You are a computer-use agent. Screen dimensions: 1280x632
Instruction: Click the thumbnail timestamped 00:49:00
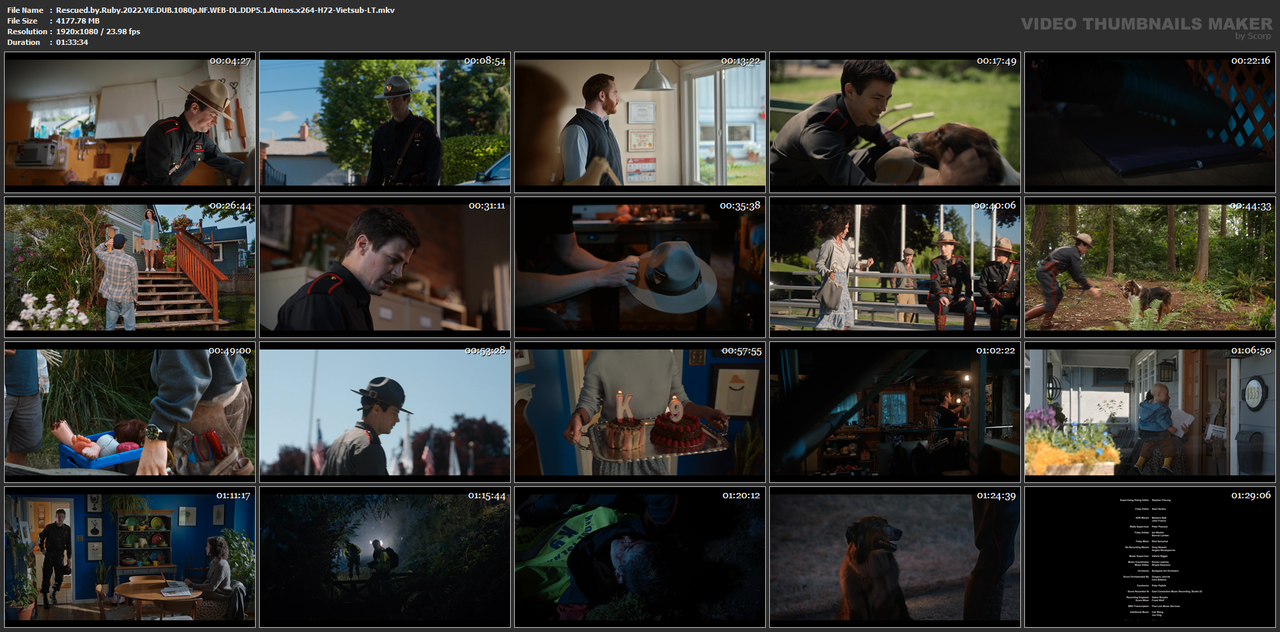(128, 410)
